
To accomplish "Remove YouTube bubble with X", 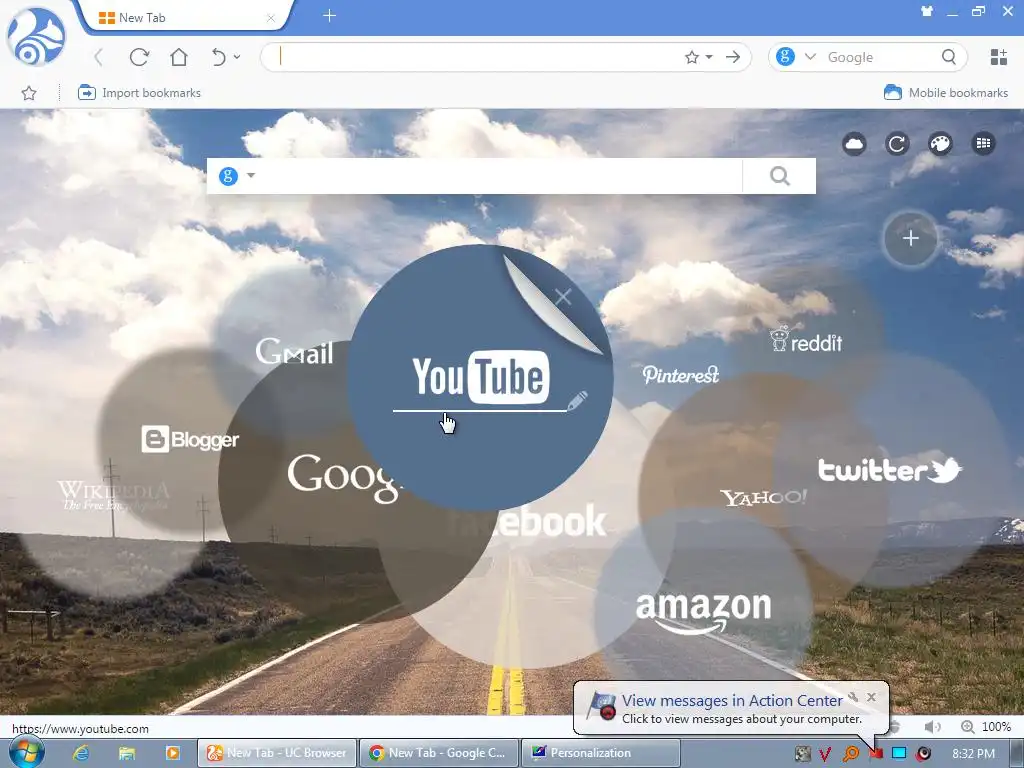I will click(x=563, y=296).
